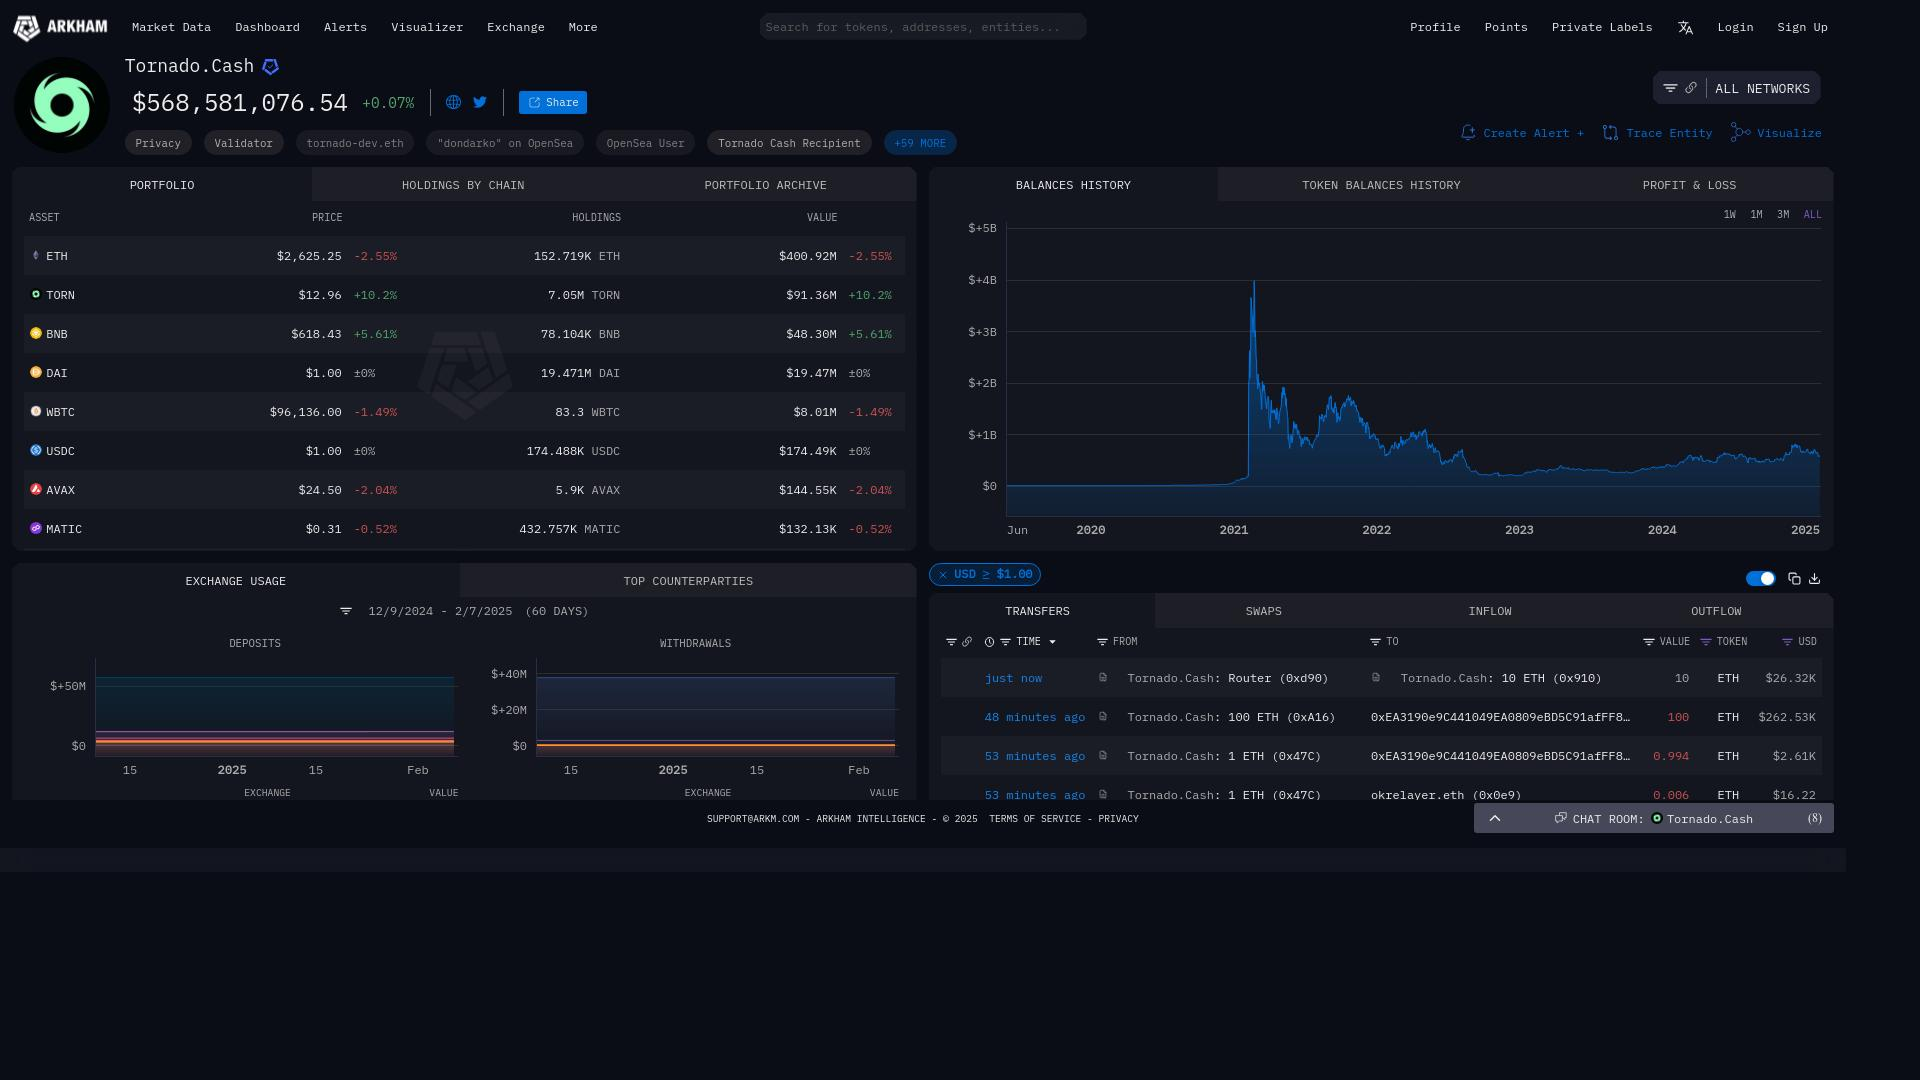Sort transfers using the TIME dropdown arrow
1920x1080 pixels.
[x=1052, y=642]
